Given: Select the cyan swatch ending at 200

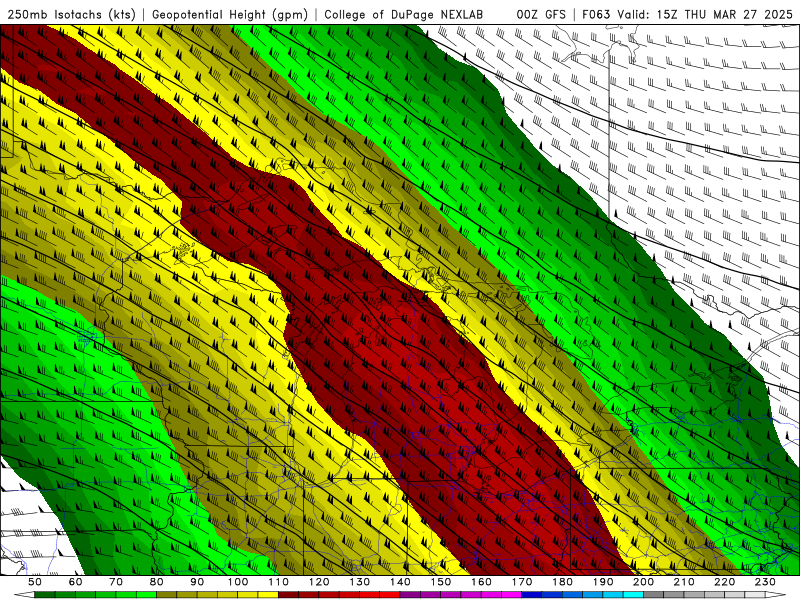Looking at the screenshot, I should [633, 594].
